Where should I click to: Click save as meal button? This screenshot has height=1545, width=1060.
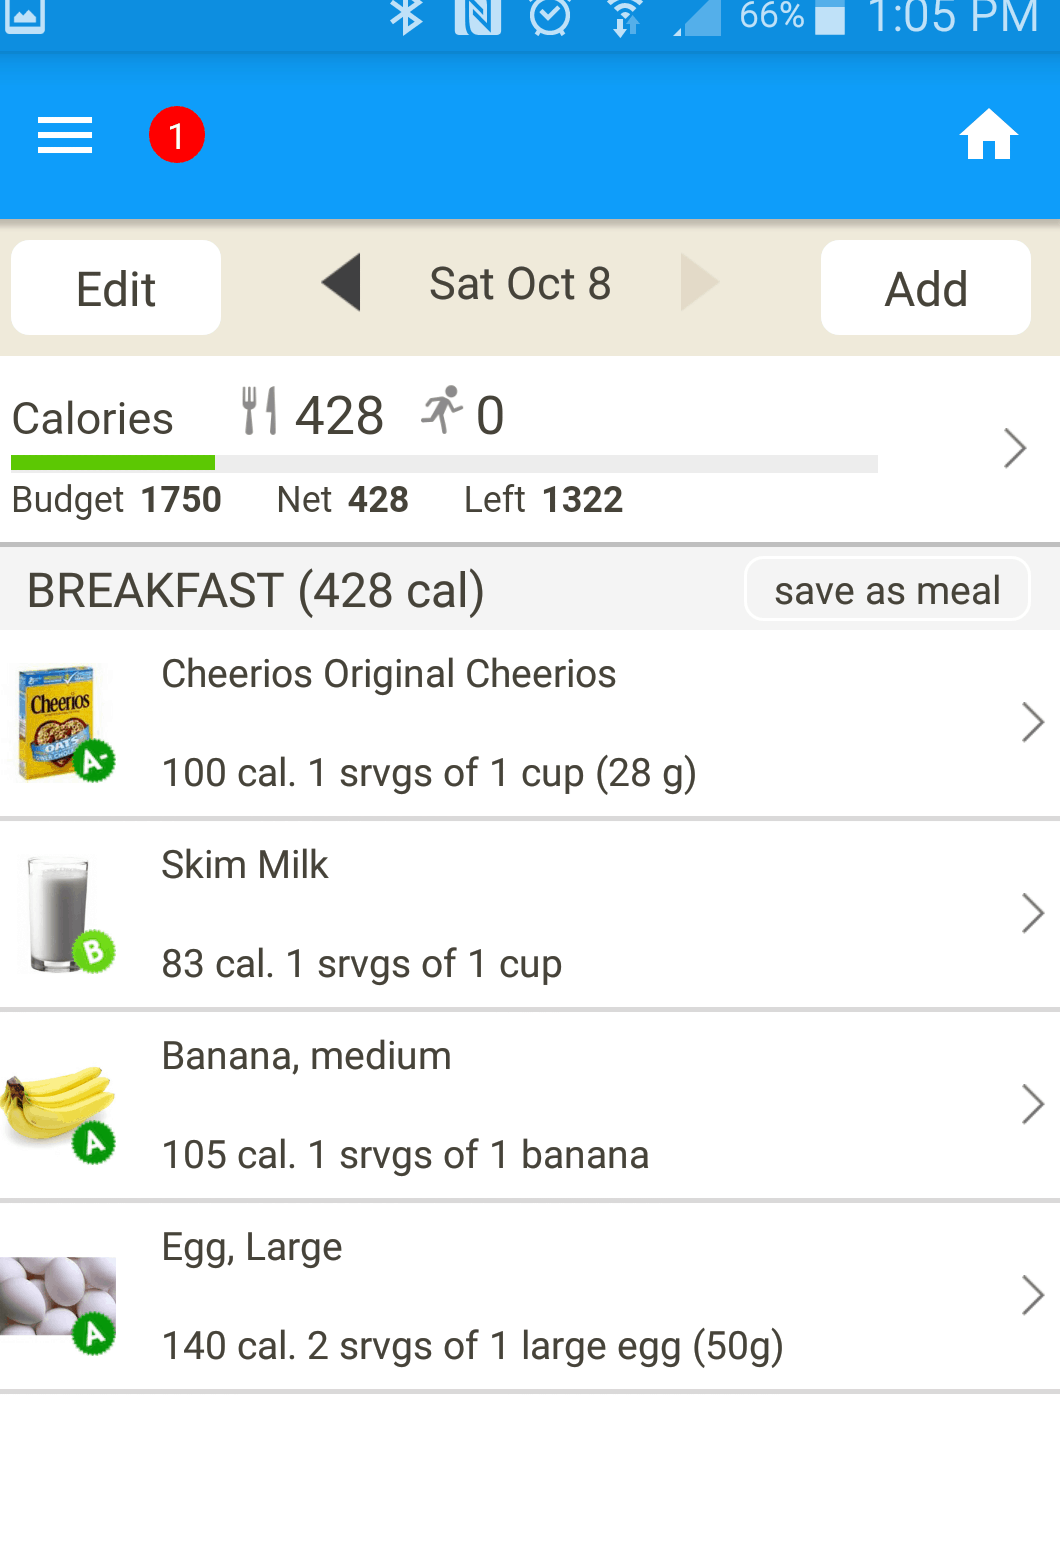coord(887,590)
